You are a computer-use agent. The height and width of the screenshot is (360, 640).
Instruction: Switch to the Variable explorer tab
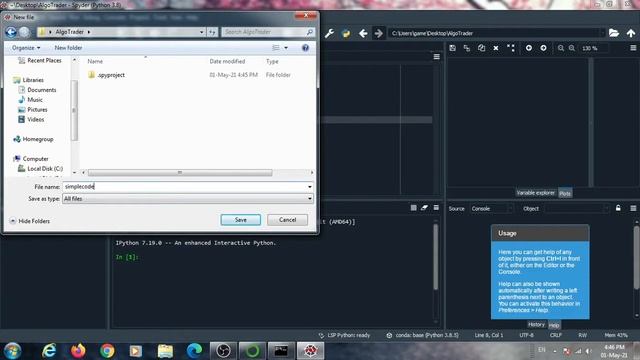point(536,193)
